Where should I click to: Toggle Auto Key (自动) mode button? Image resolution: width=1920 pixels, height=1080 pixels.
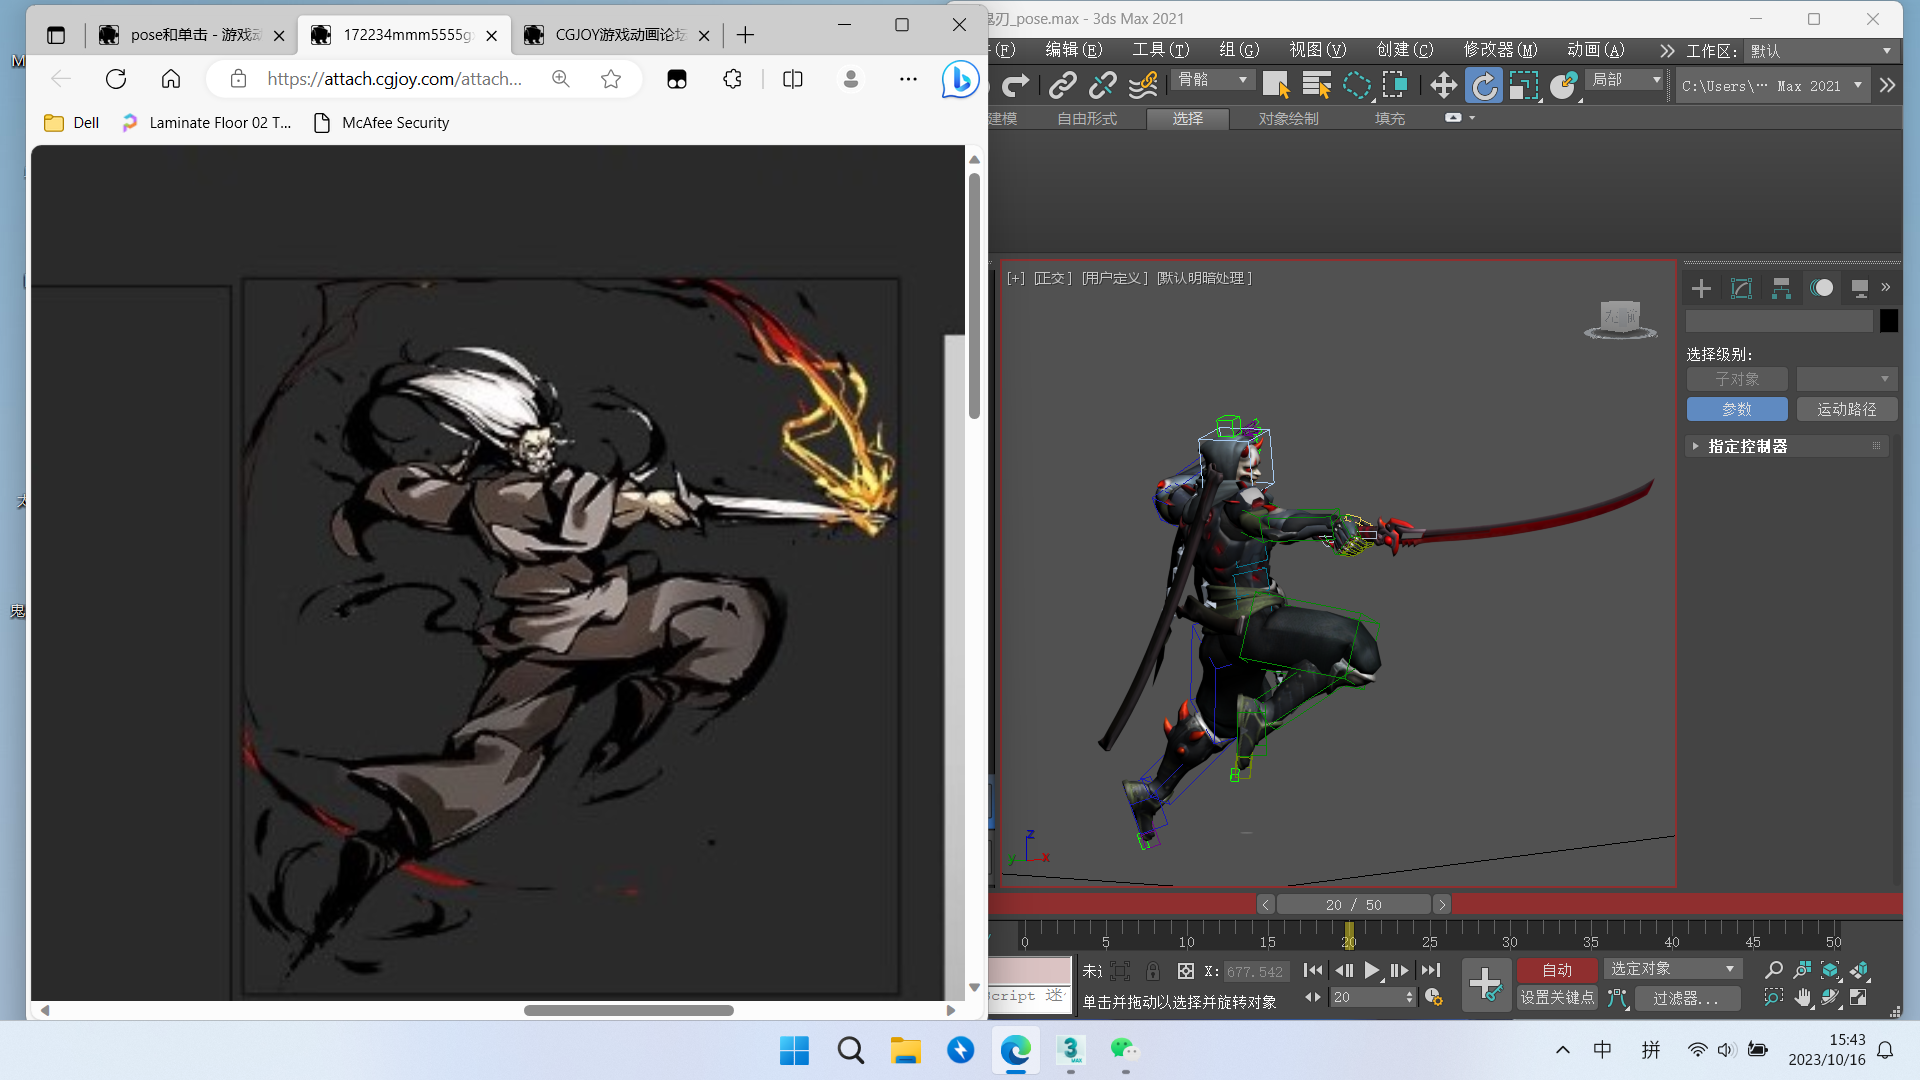[x=1557, y=970]
